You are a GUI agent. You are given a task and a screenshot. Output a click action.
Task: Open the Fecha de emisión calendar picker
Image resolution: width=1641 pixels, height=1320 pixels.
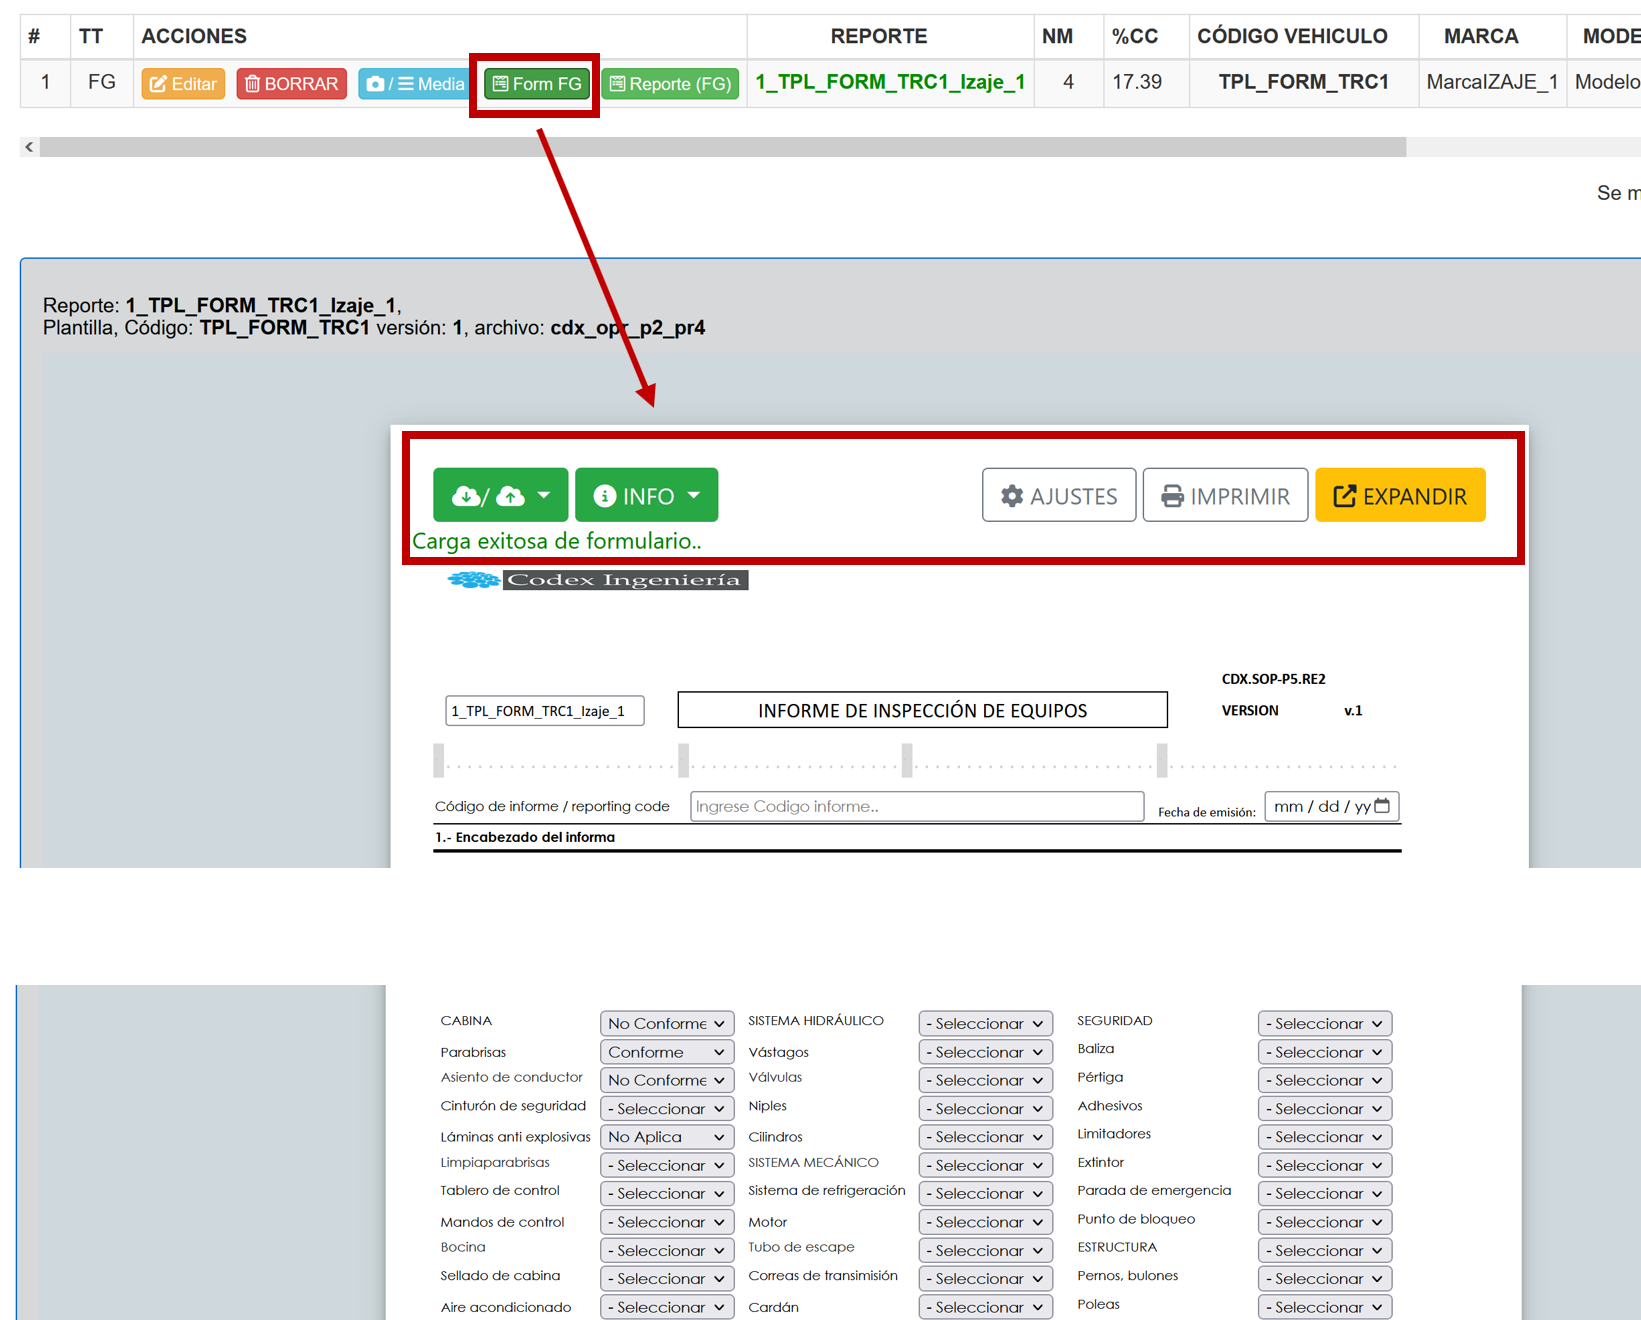1382,806
